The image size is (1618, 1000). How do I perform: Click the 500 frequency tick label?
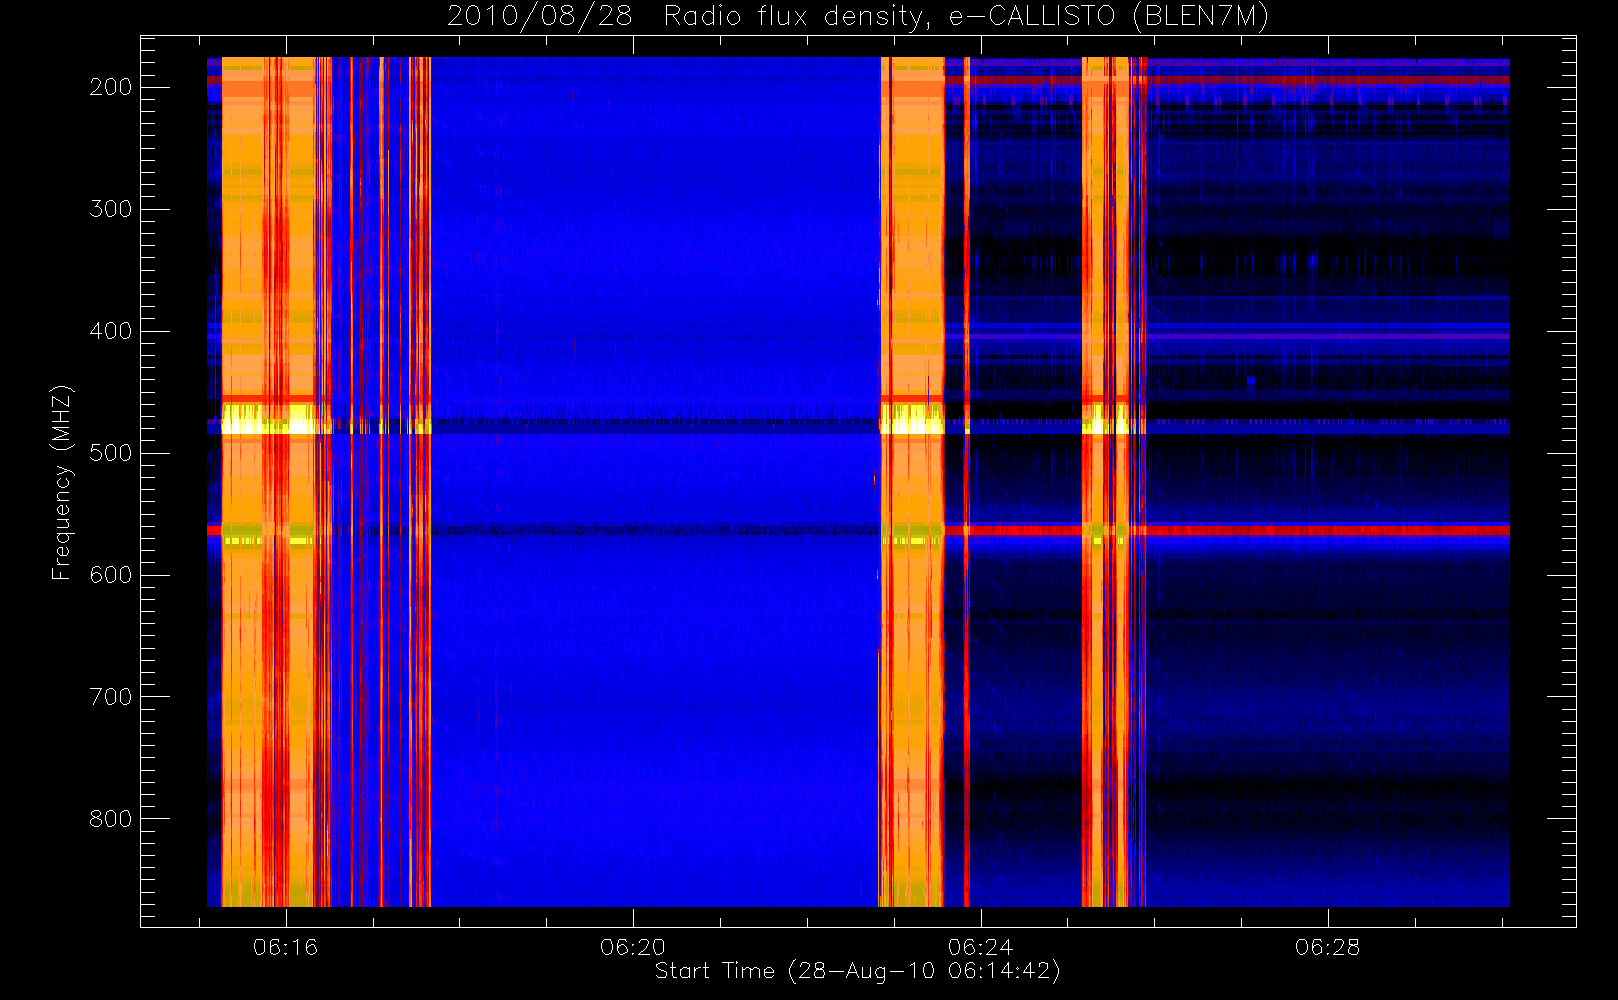(111, 453)
